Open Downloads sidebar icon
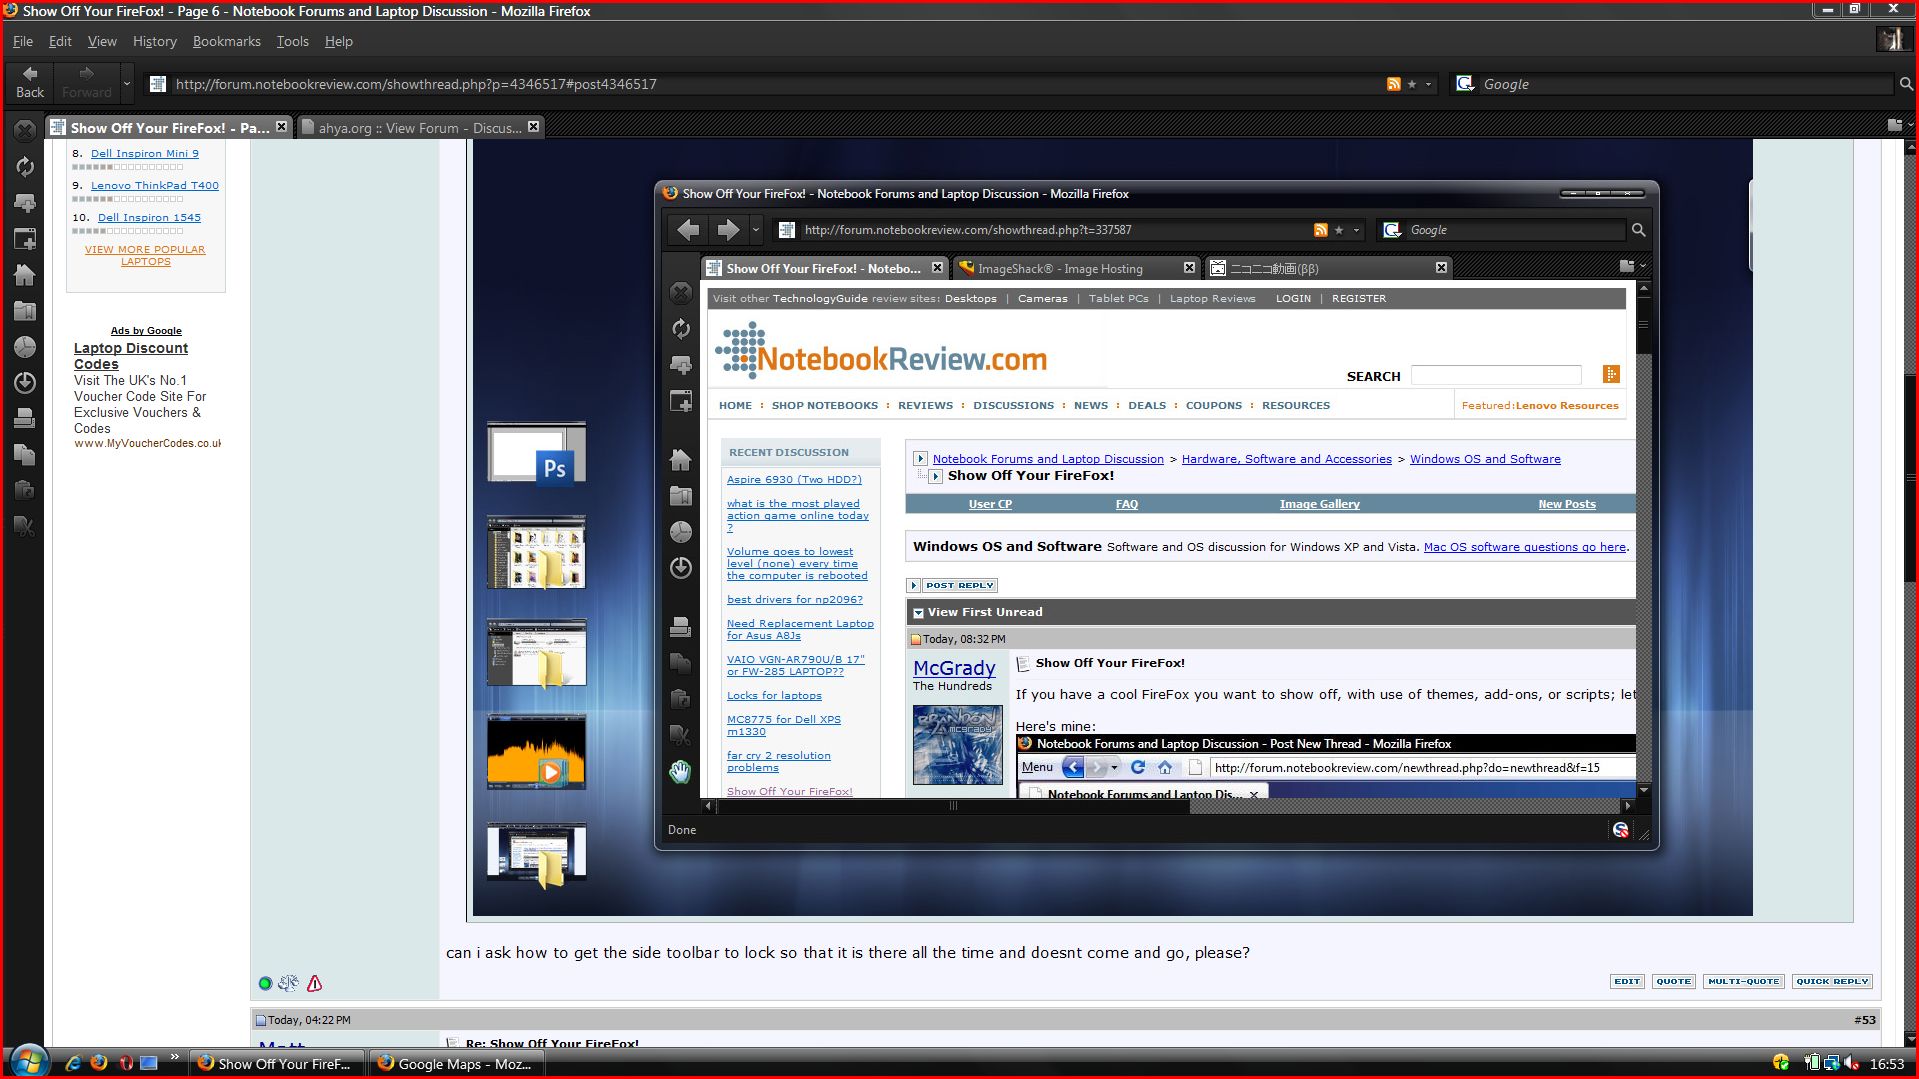1919x1079 pixels. click(x=25, y=383)
